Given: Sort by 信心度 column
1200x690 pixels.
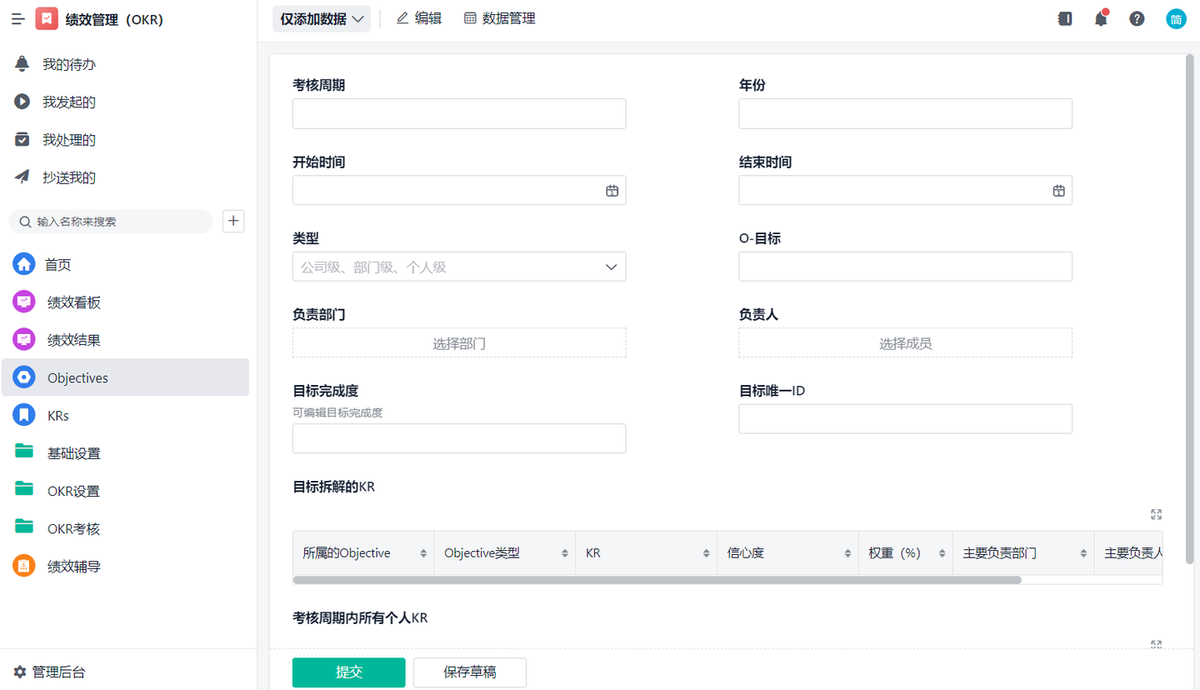Looking at the screenshot, I should point(848,553).
